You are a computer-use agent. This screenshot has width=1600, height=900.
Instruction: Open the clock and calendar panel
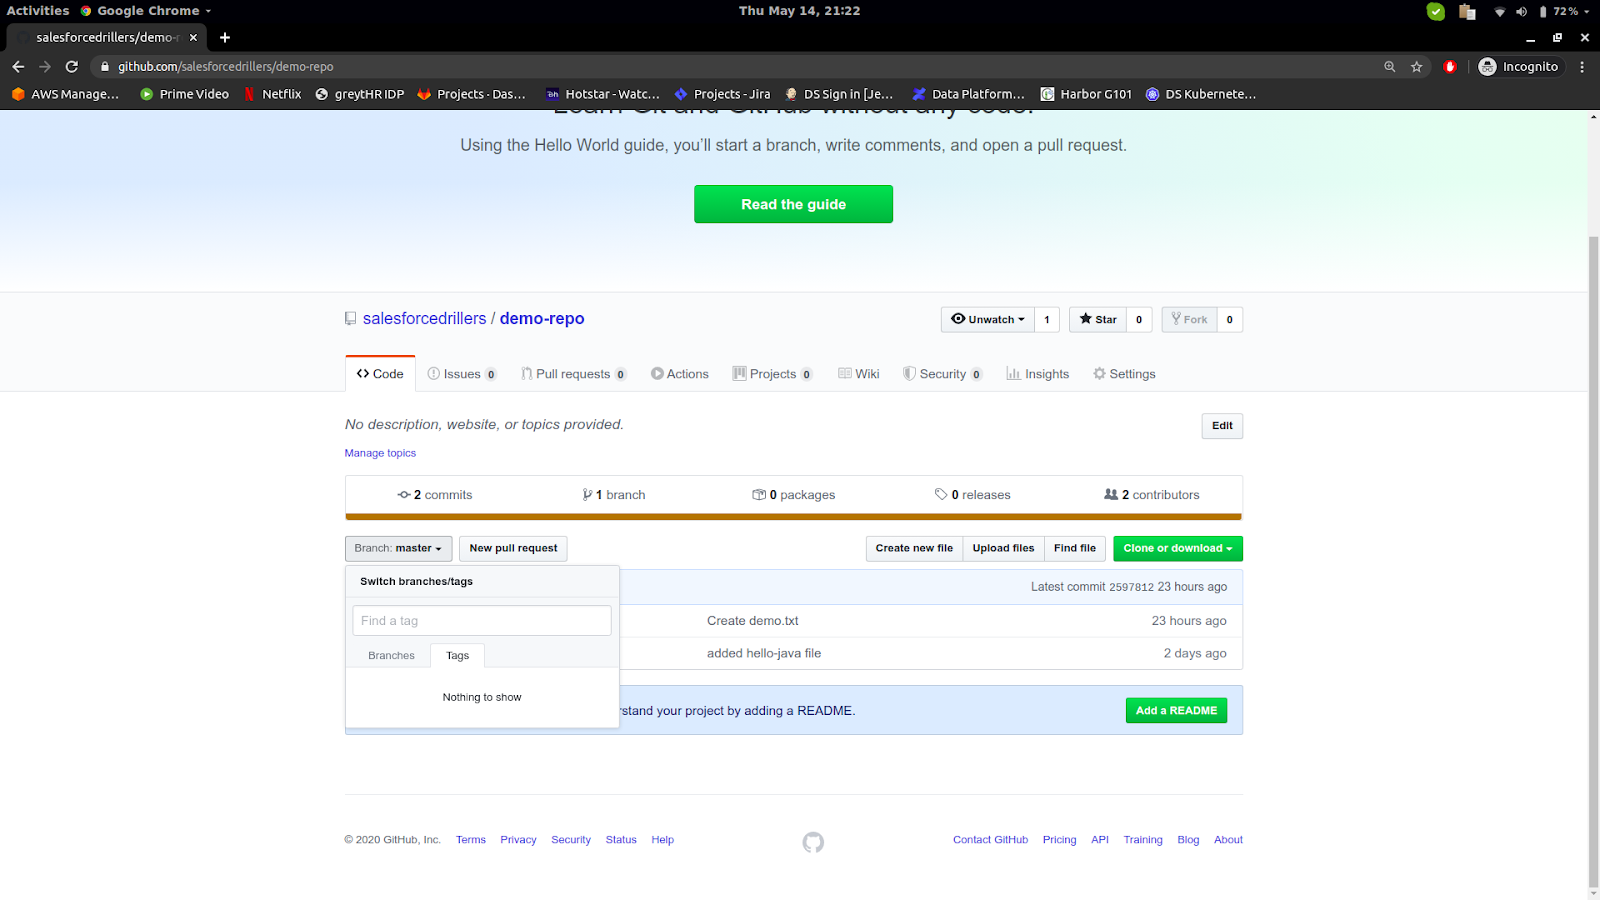coord(799,11)
